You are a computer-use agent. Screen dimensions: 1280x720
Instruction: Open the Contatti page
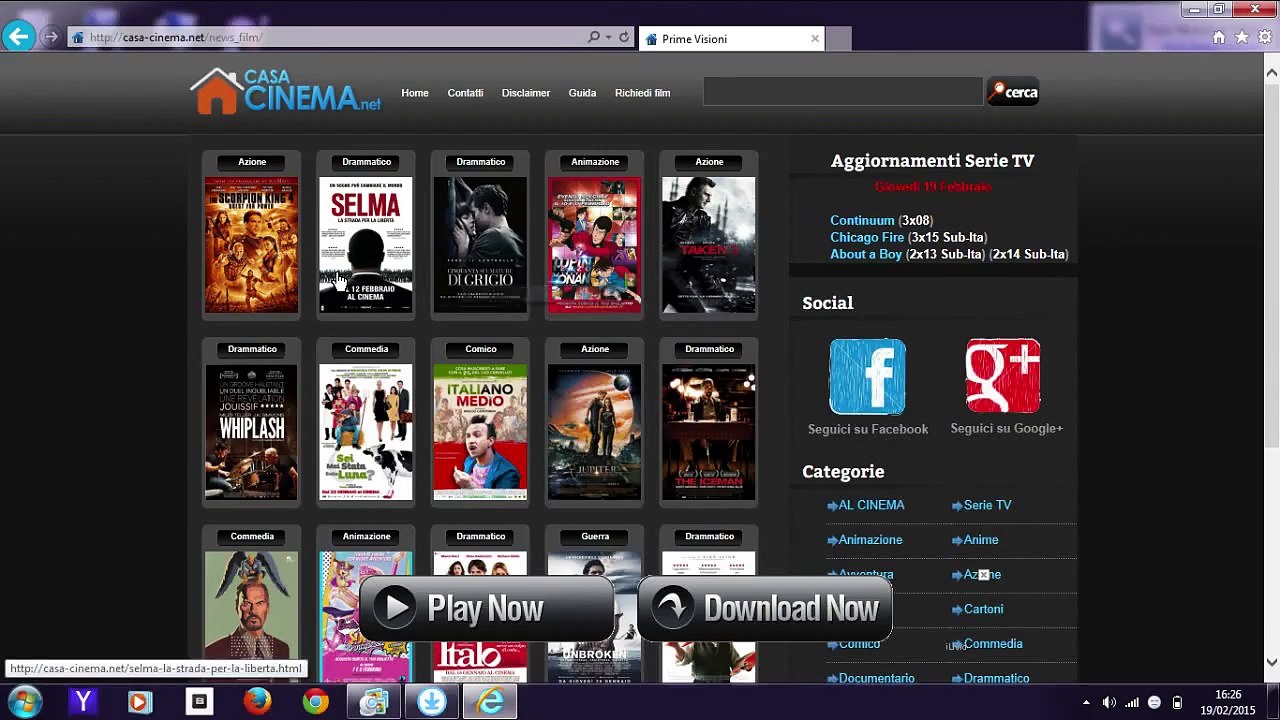pos(465,93)
